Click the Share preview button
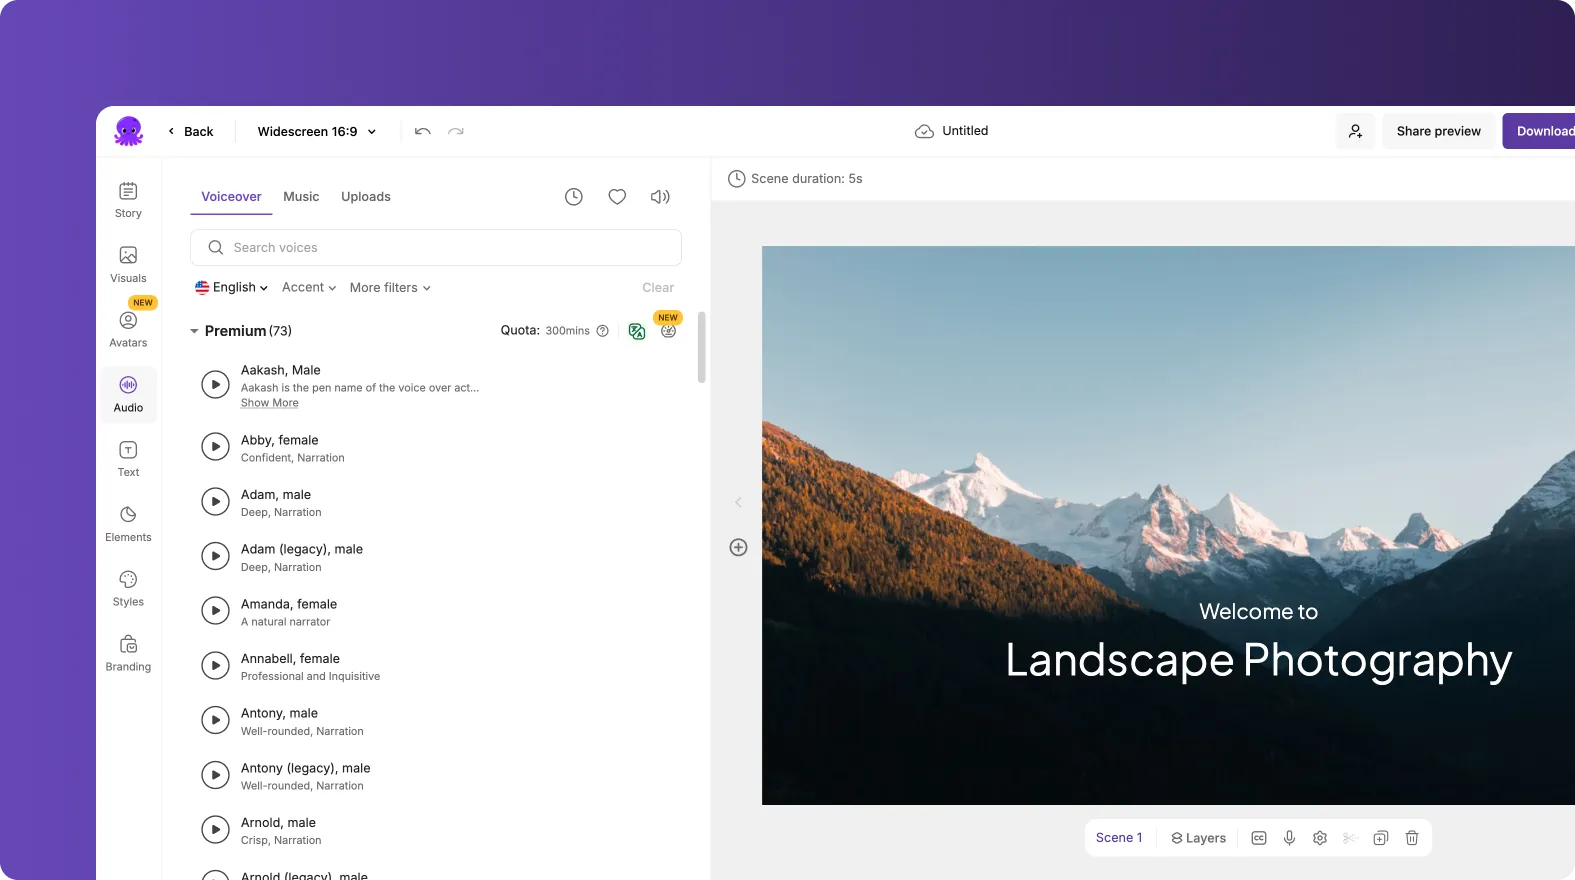This screenshot has height=880, width=1575. pyautogui.click(x=1438, y=131)
